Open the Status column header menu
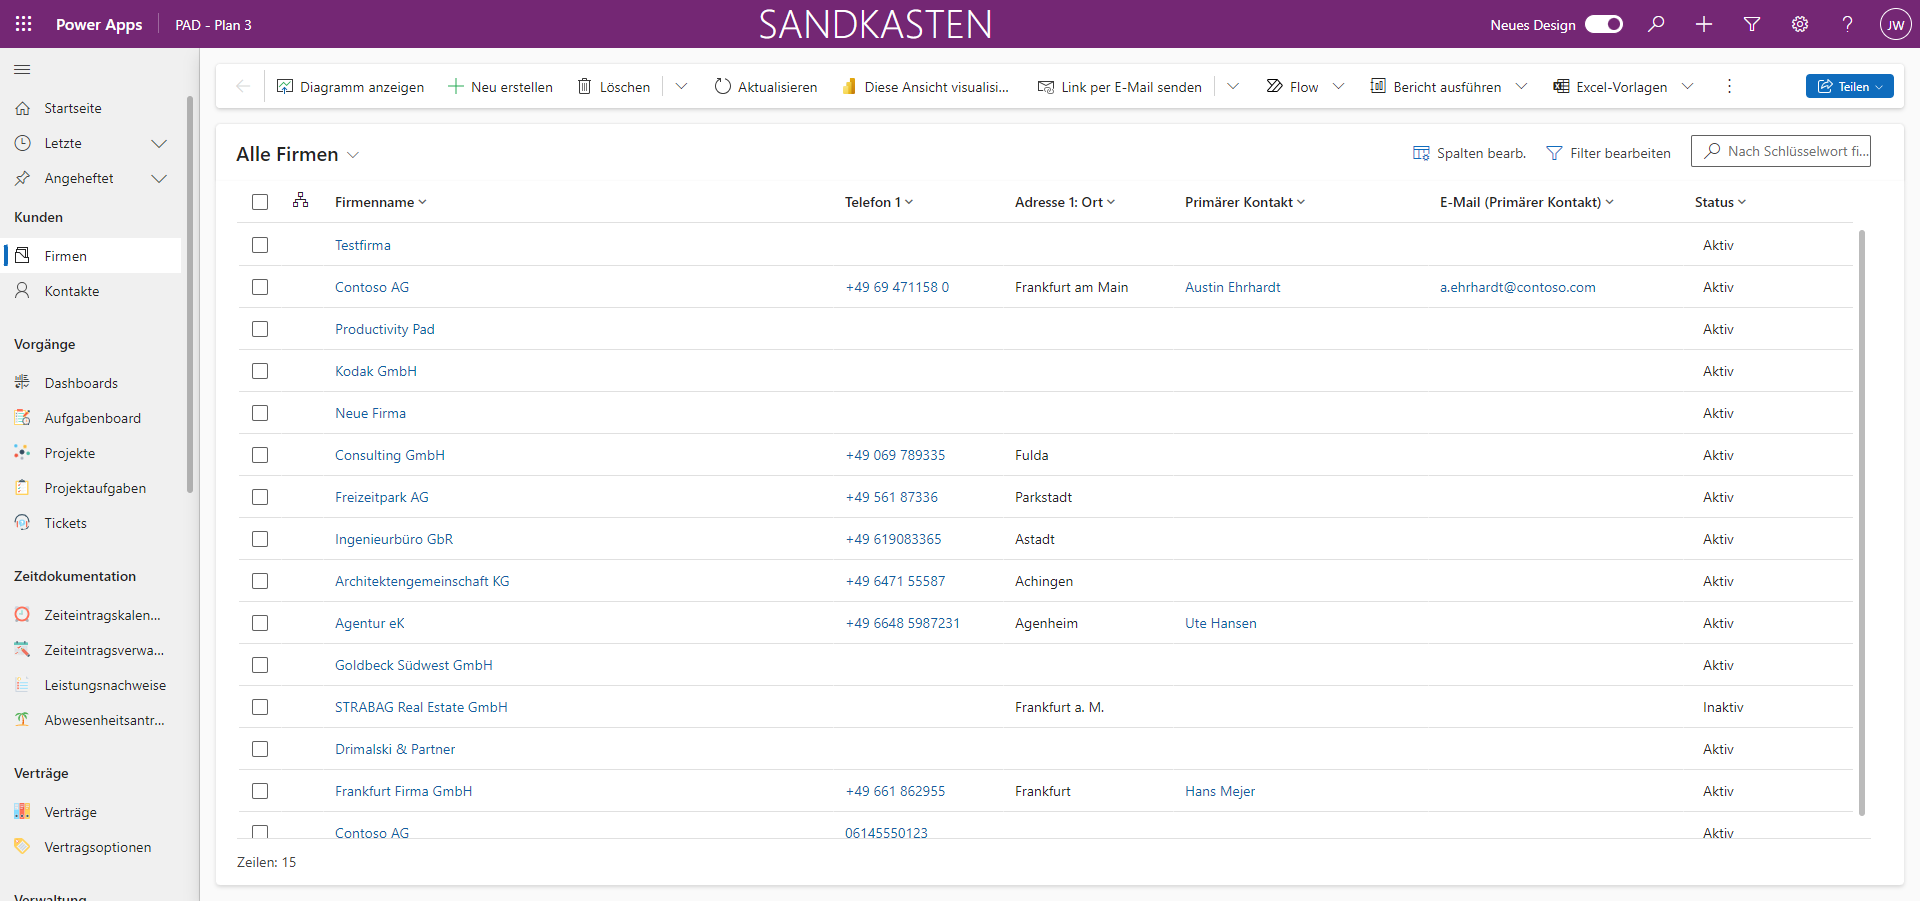 pos(1720,202)
